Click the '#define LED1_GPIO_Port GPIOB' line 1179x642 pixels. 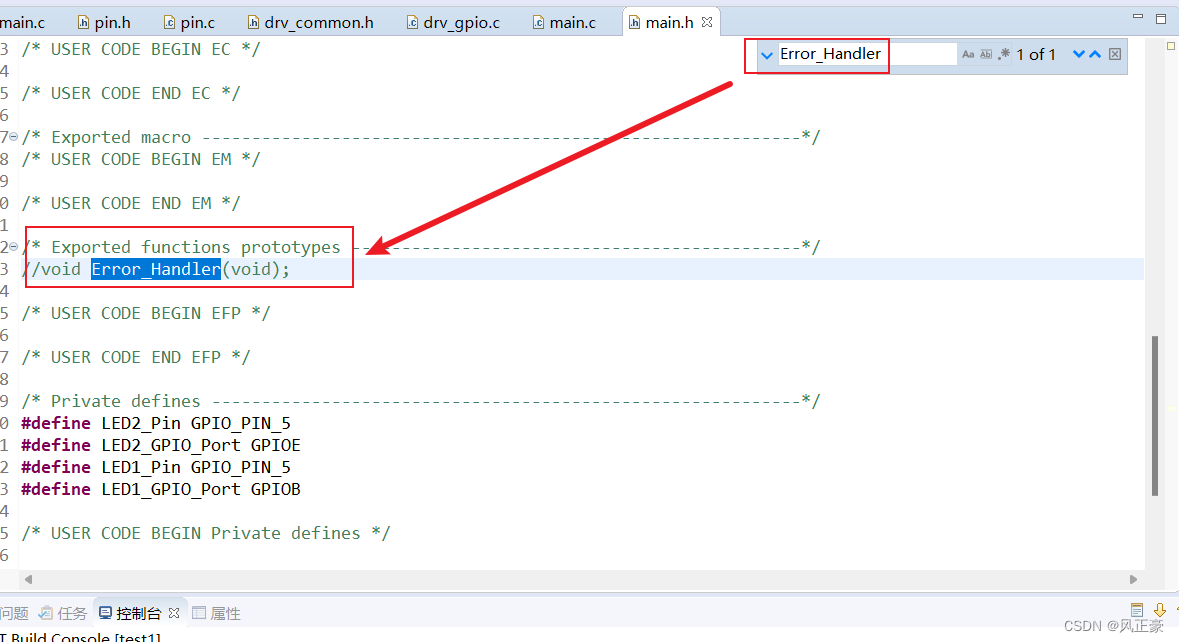pos(161,489)
